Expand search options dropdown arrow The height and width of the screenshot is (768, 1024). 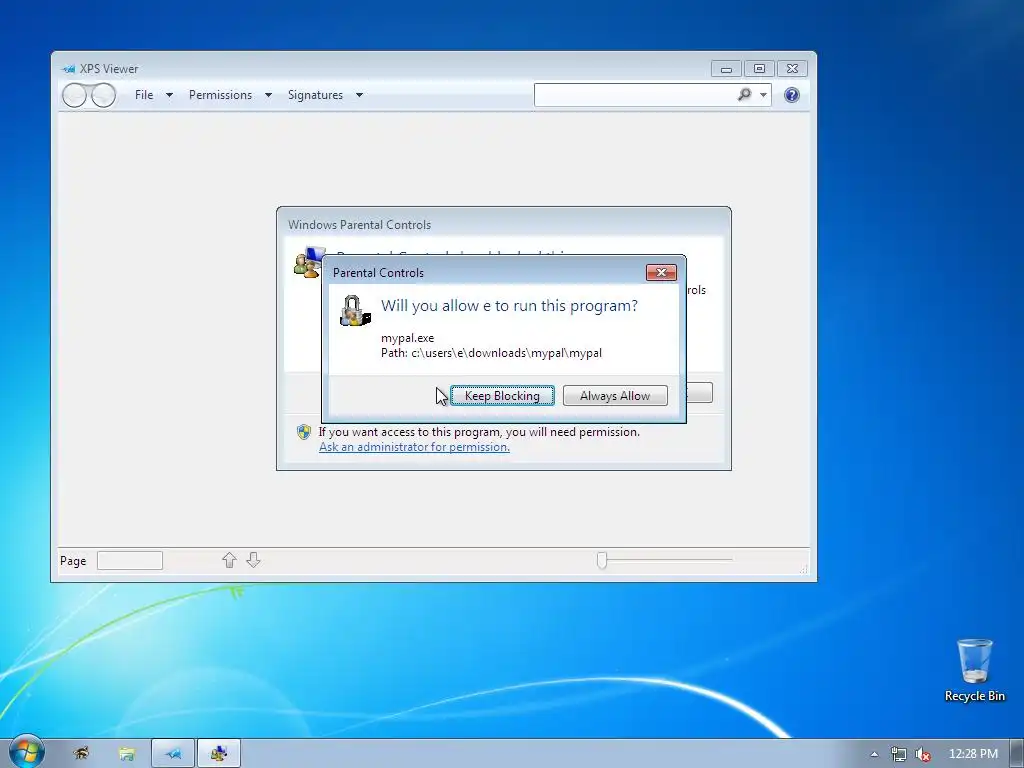click(x=763, y=95)
